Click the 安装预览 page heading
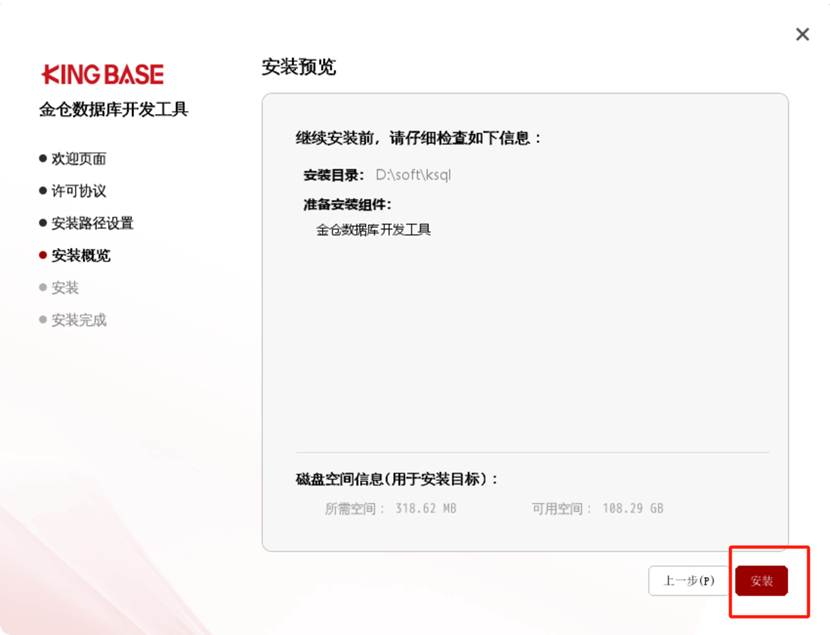Viewport: 830px width, 635px height. tap(298, 67)
